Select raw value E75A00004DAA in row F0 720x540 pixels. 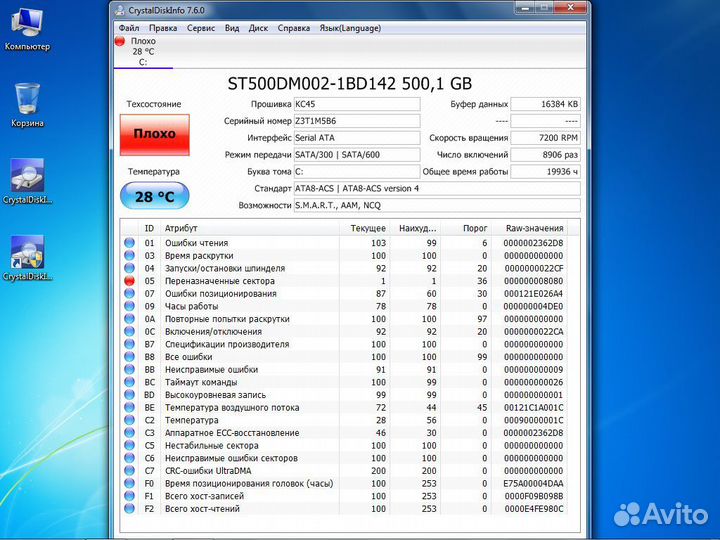click(x=534, y=484)
